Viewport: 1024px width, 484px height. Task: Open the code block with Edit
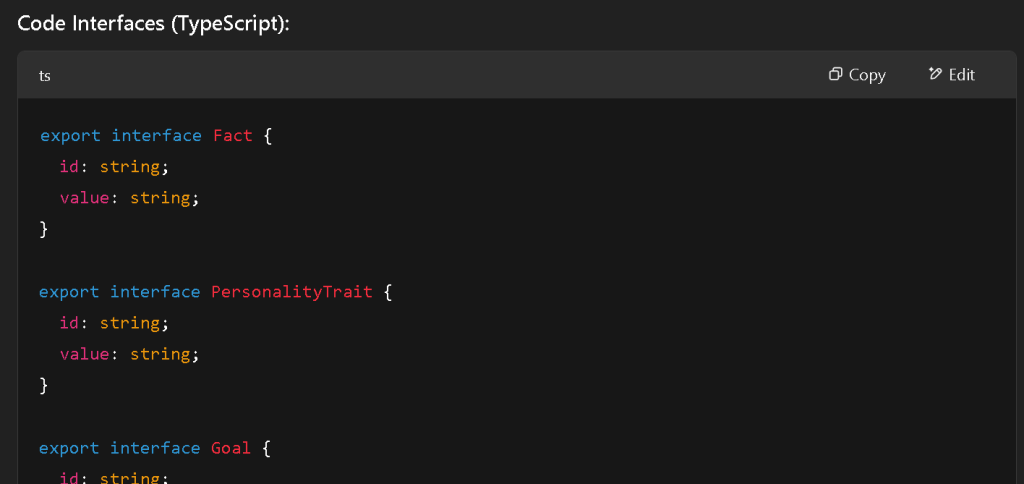click(952, 74)
